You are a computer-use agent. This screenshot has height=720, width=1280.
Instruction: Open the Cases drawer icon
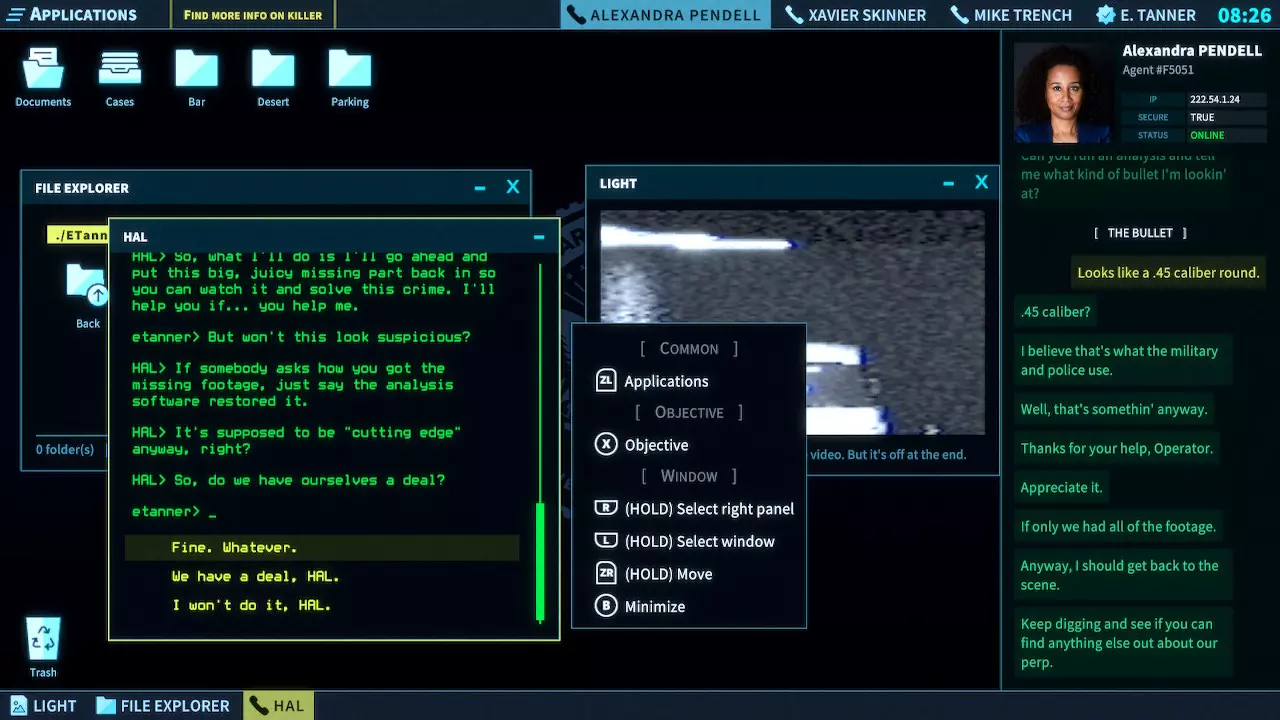[x=120, y=70]
